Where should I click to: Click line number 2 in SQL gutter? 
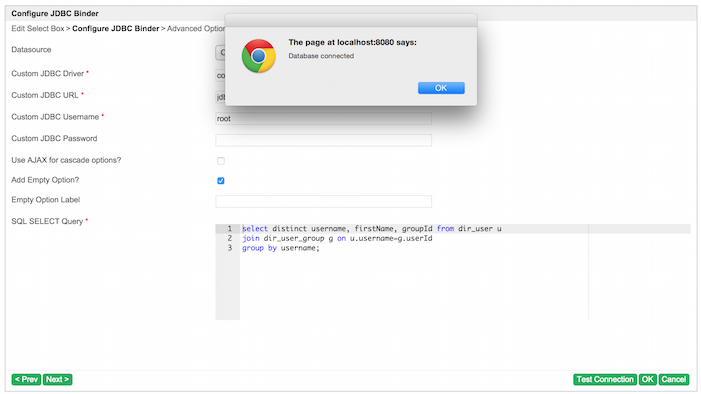coord(230,238)
